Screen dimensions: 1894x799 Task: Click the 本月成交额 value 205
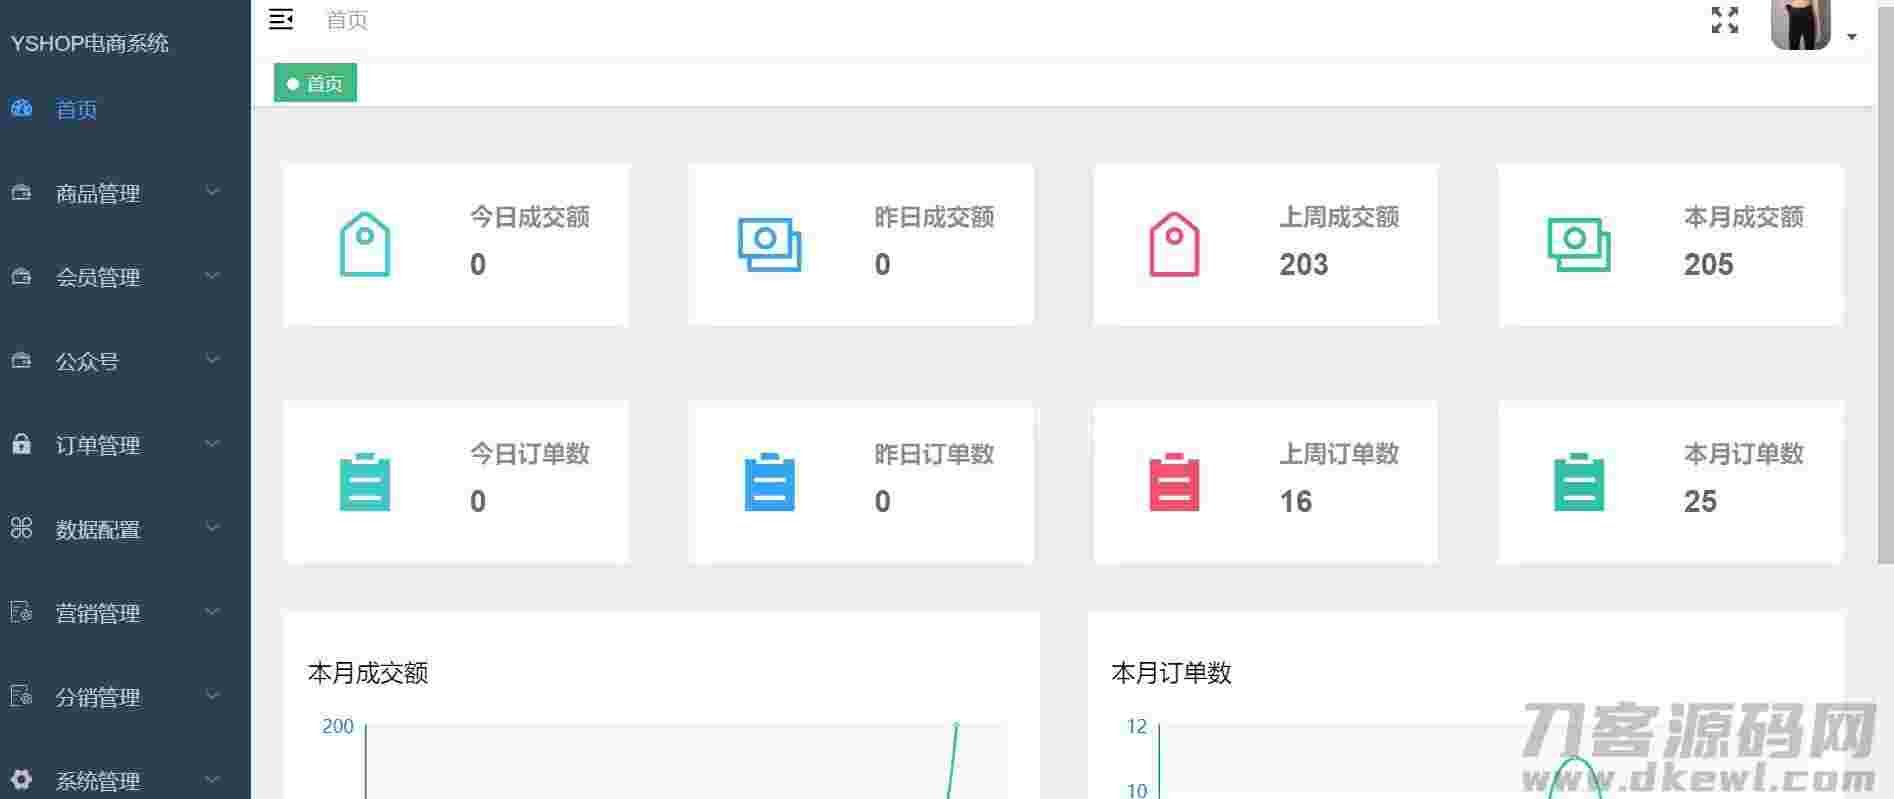click(1709, 264)
